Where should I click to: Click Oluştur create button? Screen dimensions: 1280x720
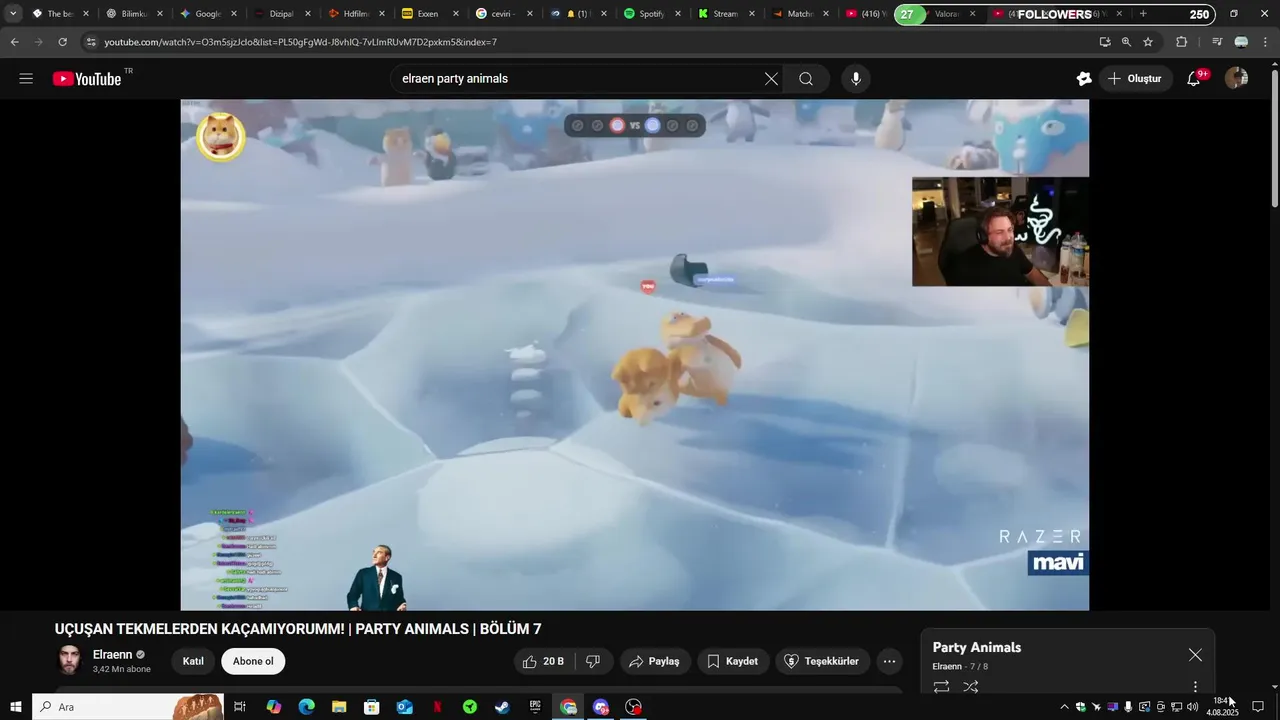[x=1136, y=79]
